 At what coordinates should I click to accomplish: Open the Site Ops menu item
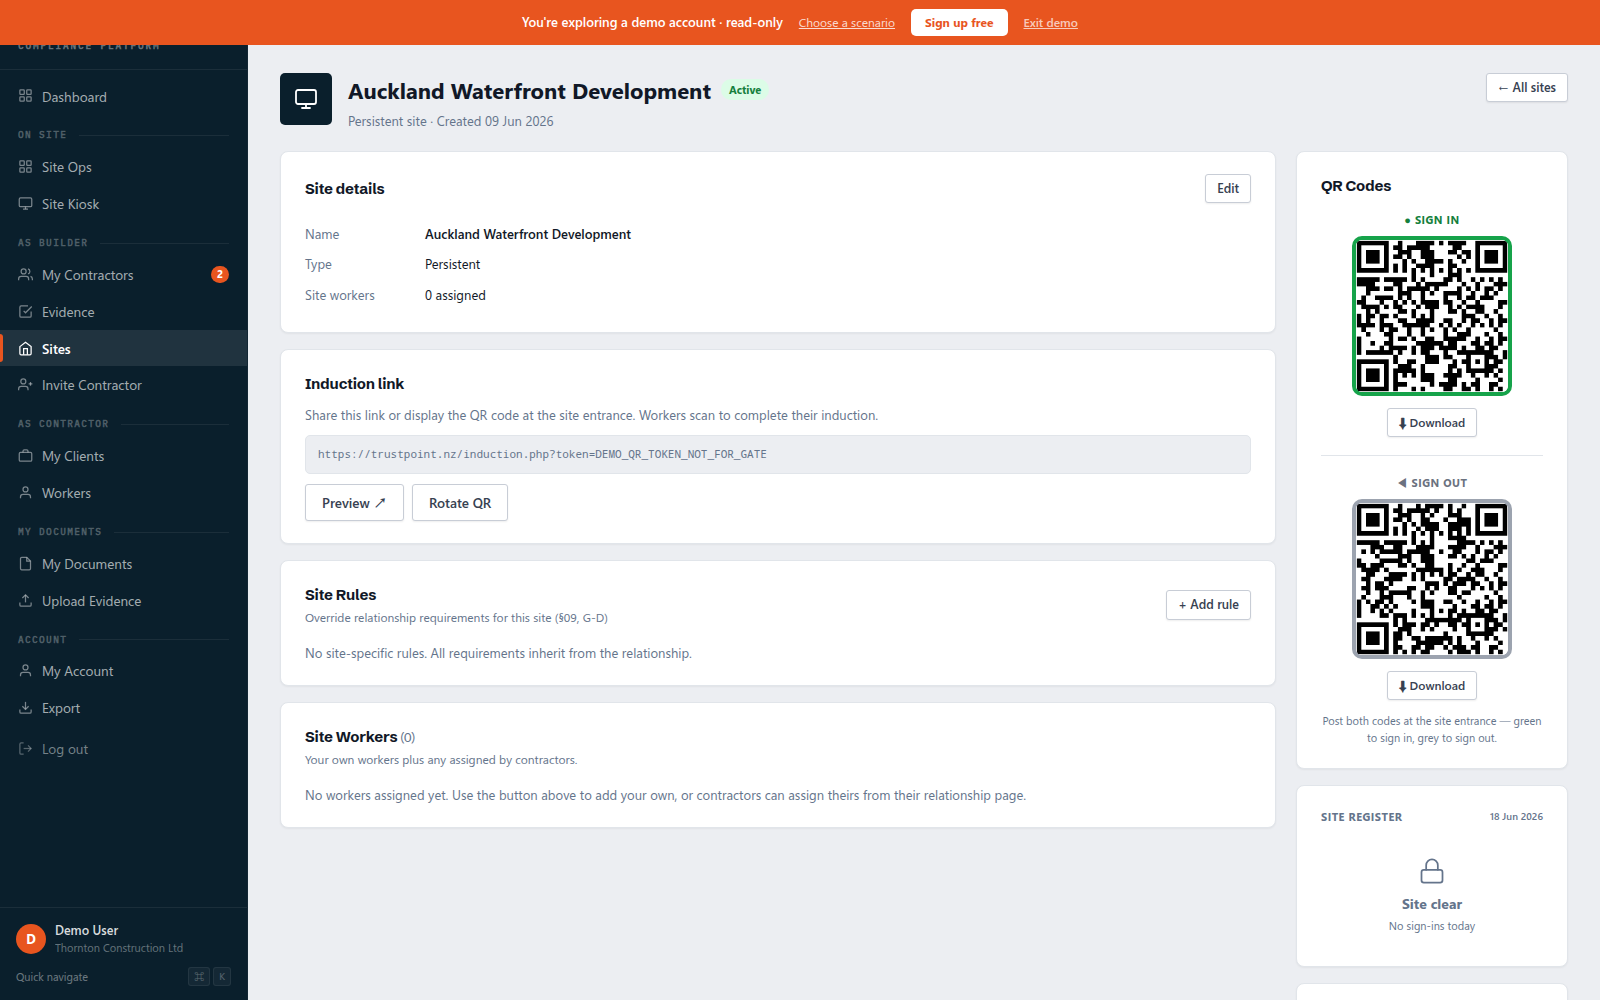(x=124, y=167)
